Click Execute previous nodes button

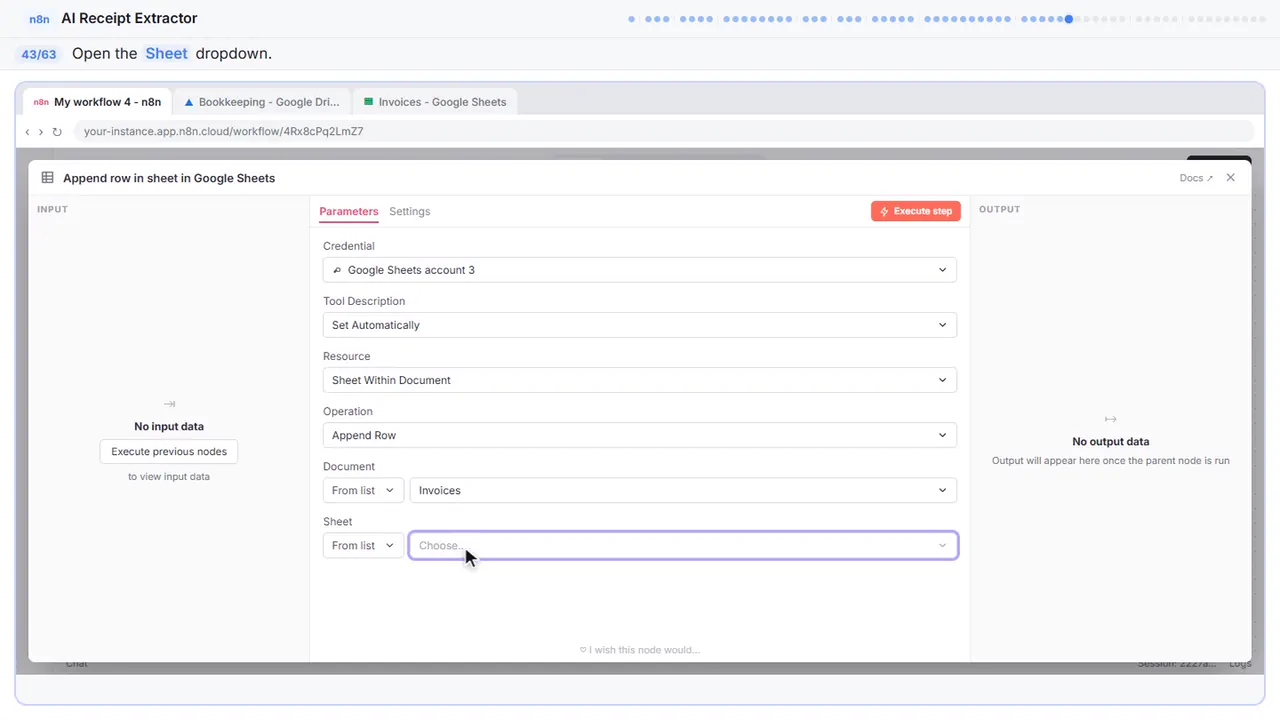[169, 451]
